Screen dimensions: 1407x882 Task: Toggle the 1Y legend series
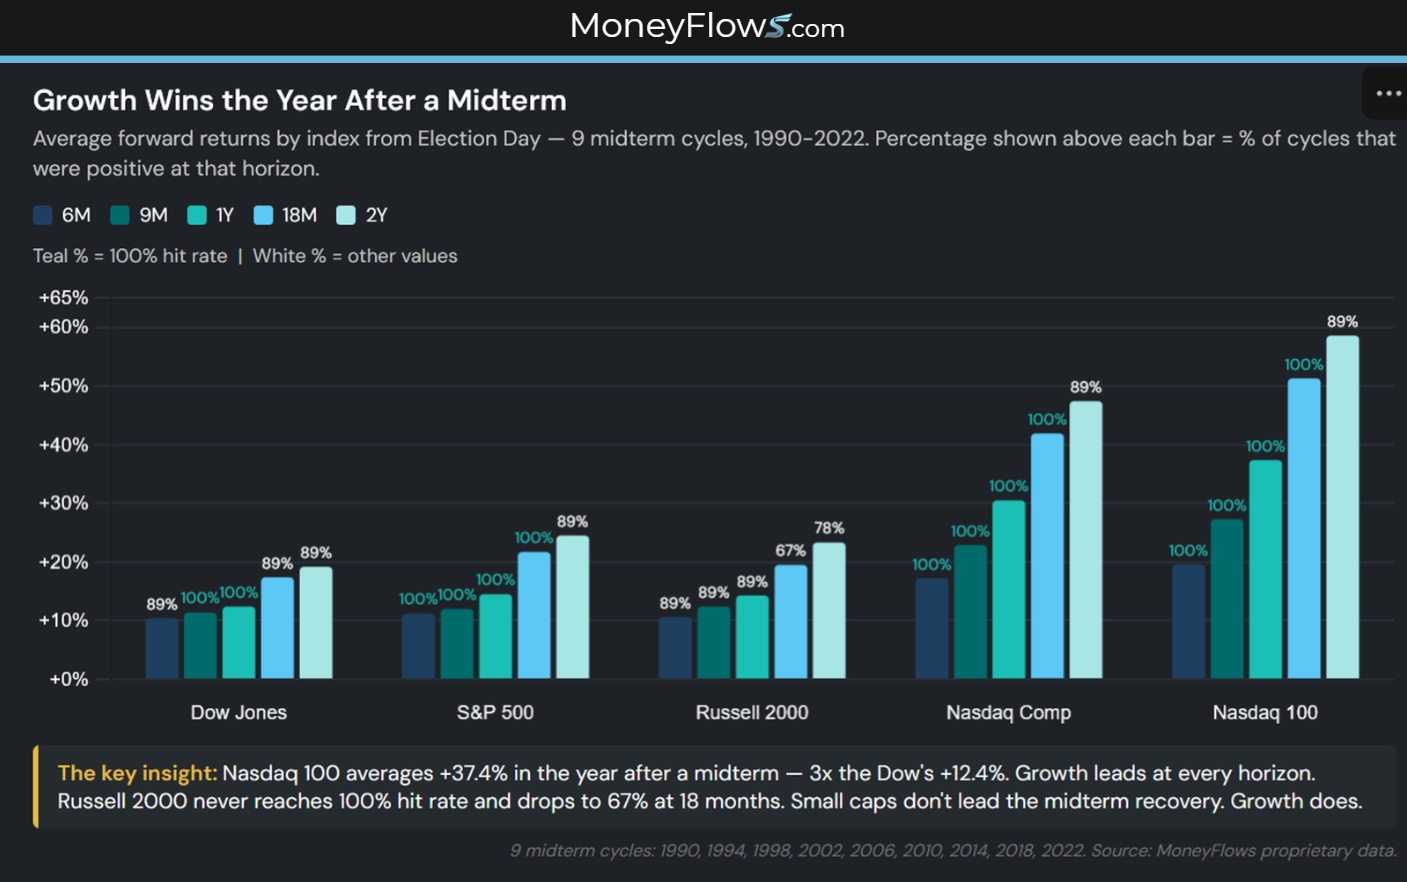pyautogui.click(x=211, y=215)
